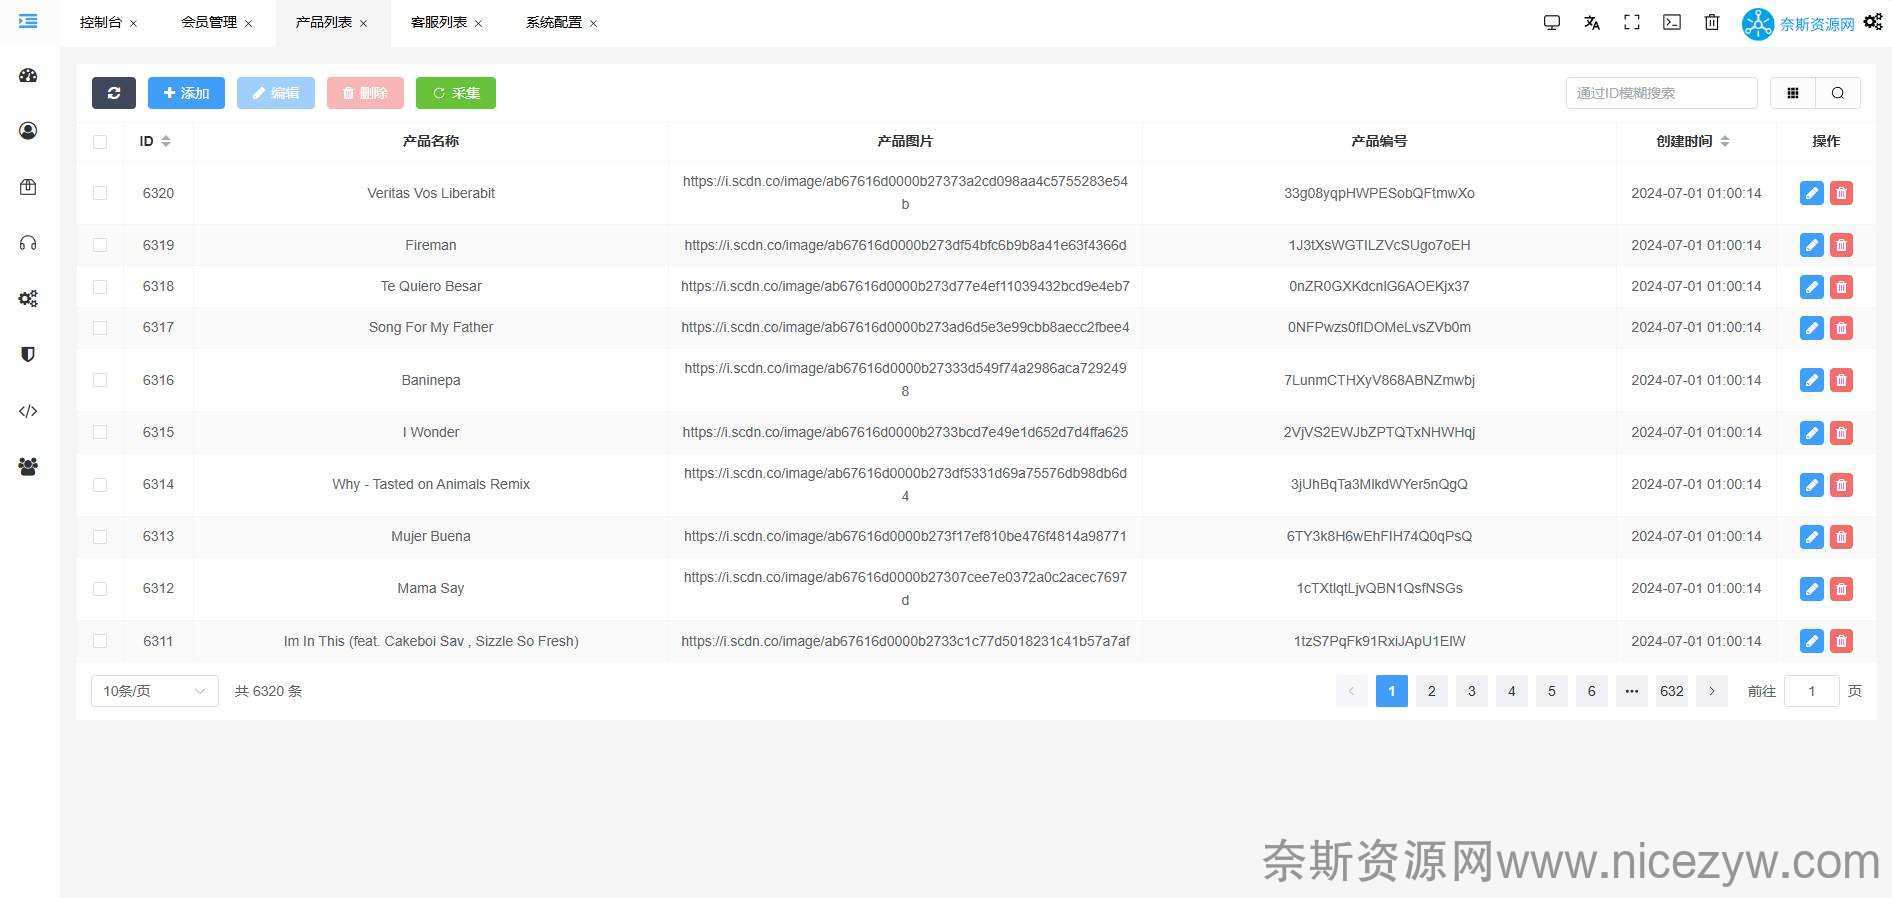This screenshot has width=1892, height=898.
Task: Open the 10条/页 page size dropdown
Action: click(x=154, y=691)
